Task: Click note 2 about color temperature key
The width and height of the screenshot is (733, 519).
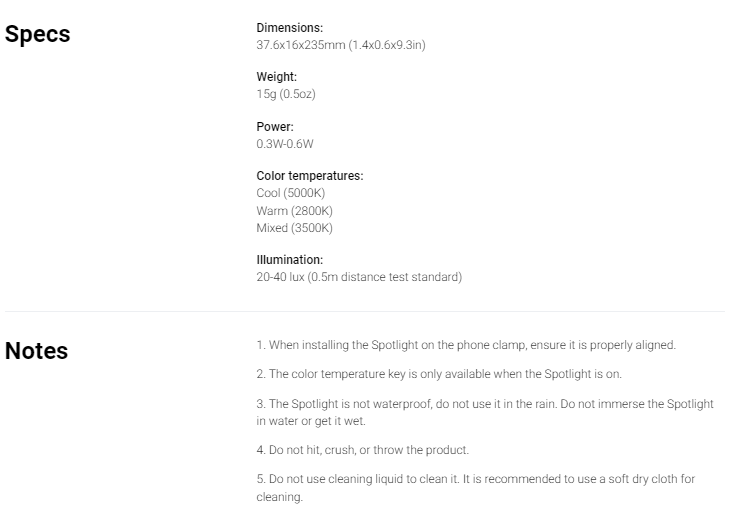Action: [439, 374]
